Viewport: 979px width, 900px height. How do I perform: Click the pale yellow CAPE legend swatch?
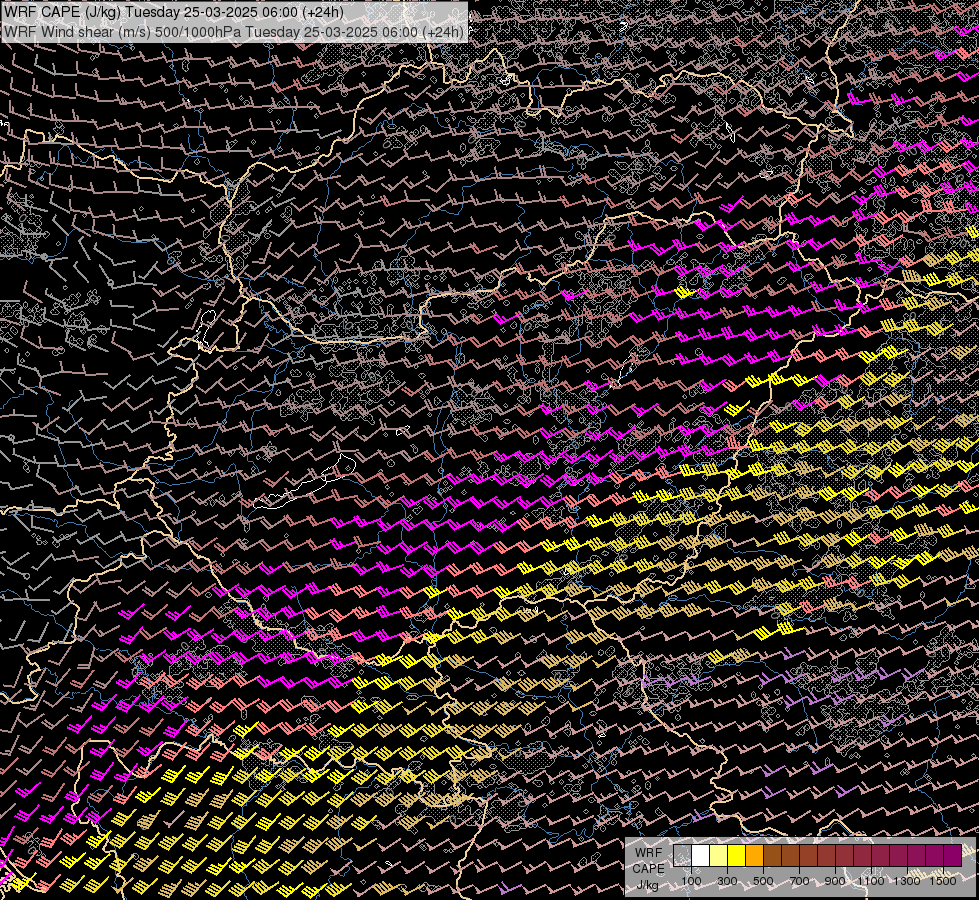pyautogui.click(x=719, y=856)
